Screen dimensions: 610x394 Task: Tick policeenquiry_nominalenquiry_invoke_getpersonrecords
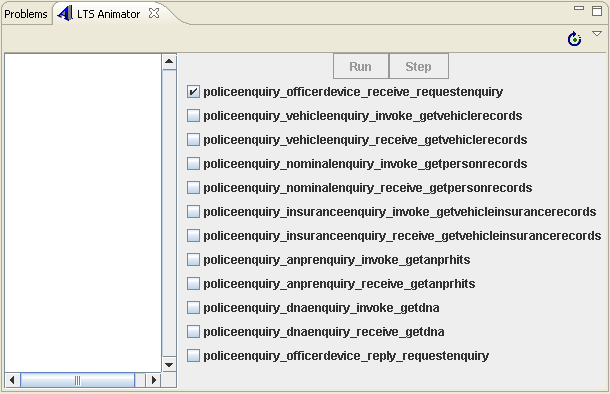[193, 164]
